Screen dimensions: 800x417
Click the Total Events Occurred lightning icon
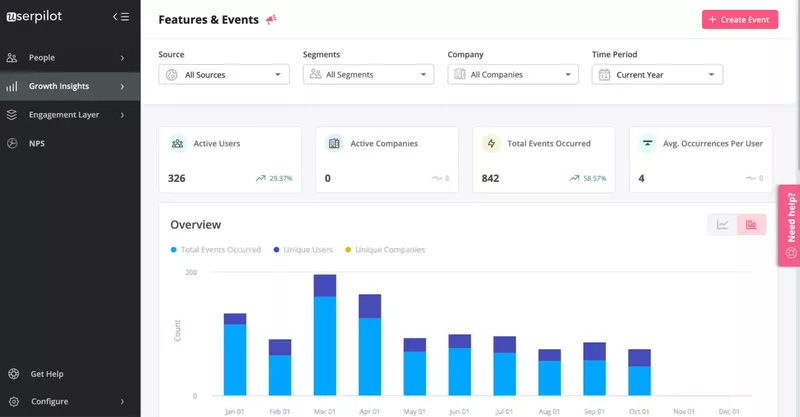tap(491, 144)
